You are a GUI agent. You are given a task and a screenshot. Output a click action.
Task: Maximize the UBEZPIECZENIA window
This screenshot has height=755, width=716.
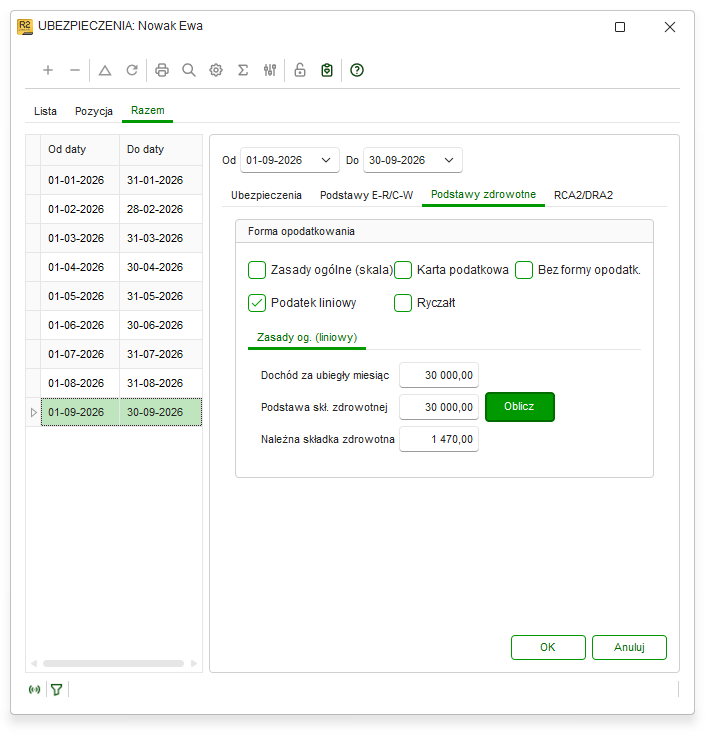[620, 27]
